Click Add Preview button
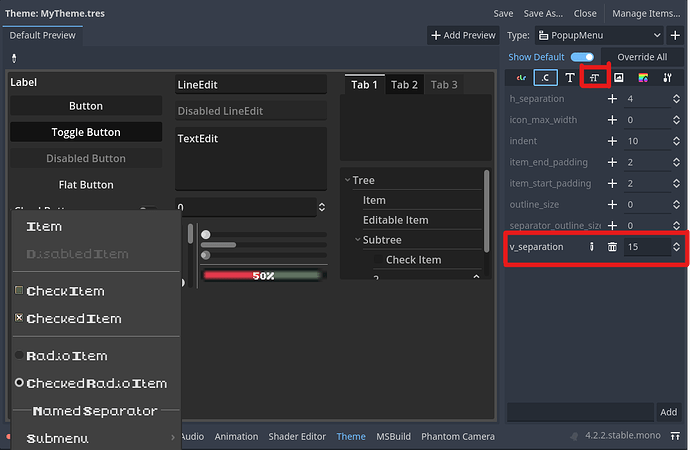Viewport: 690px width, 450px height. point(463,35)
